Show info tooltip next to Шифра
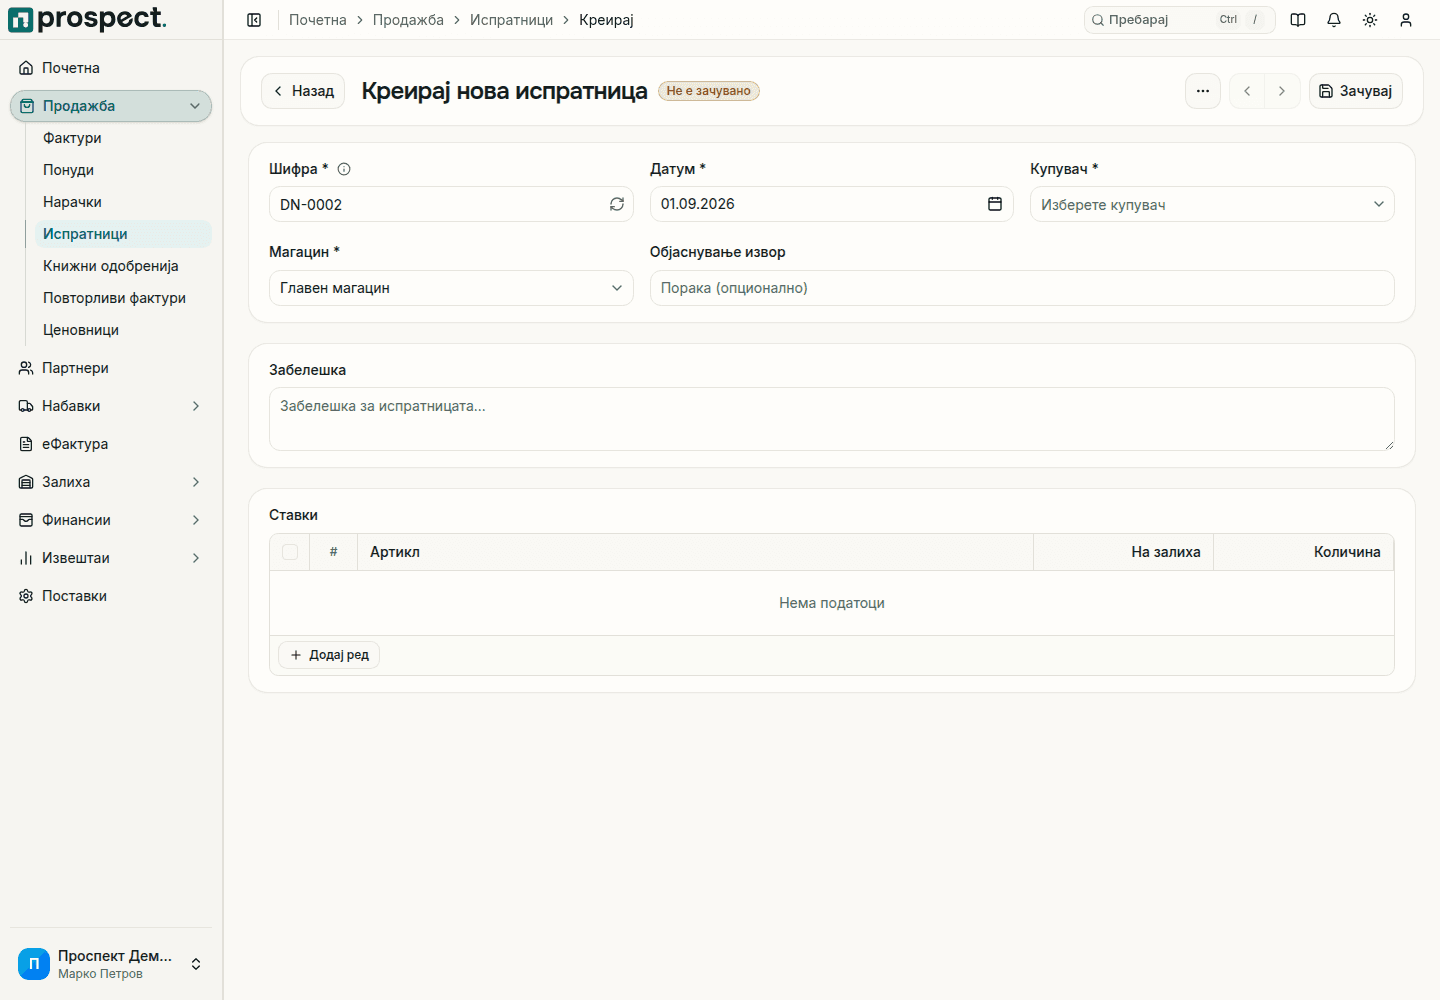1440x1000 pixels. coord(344,169)
